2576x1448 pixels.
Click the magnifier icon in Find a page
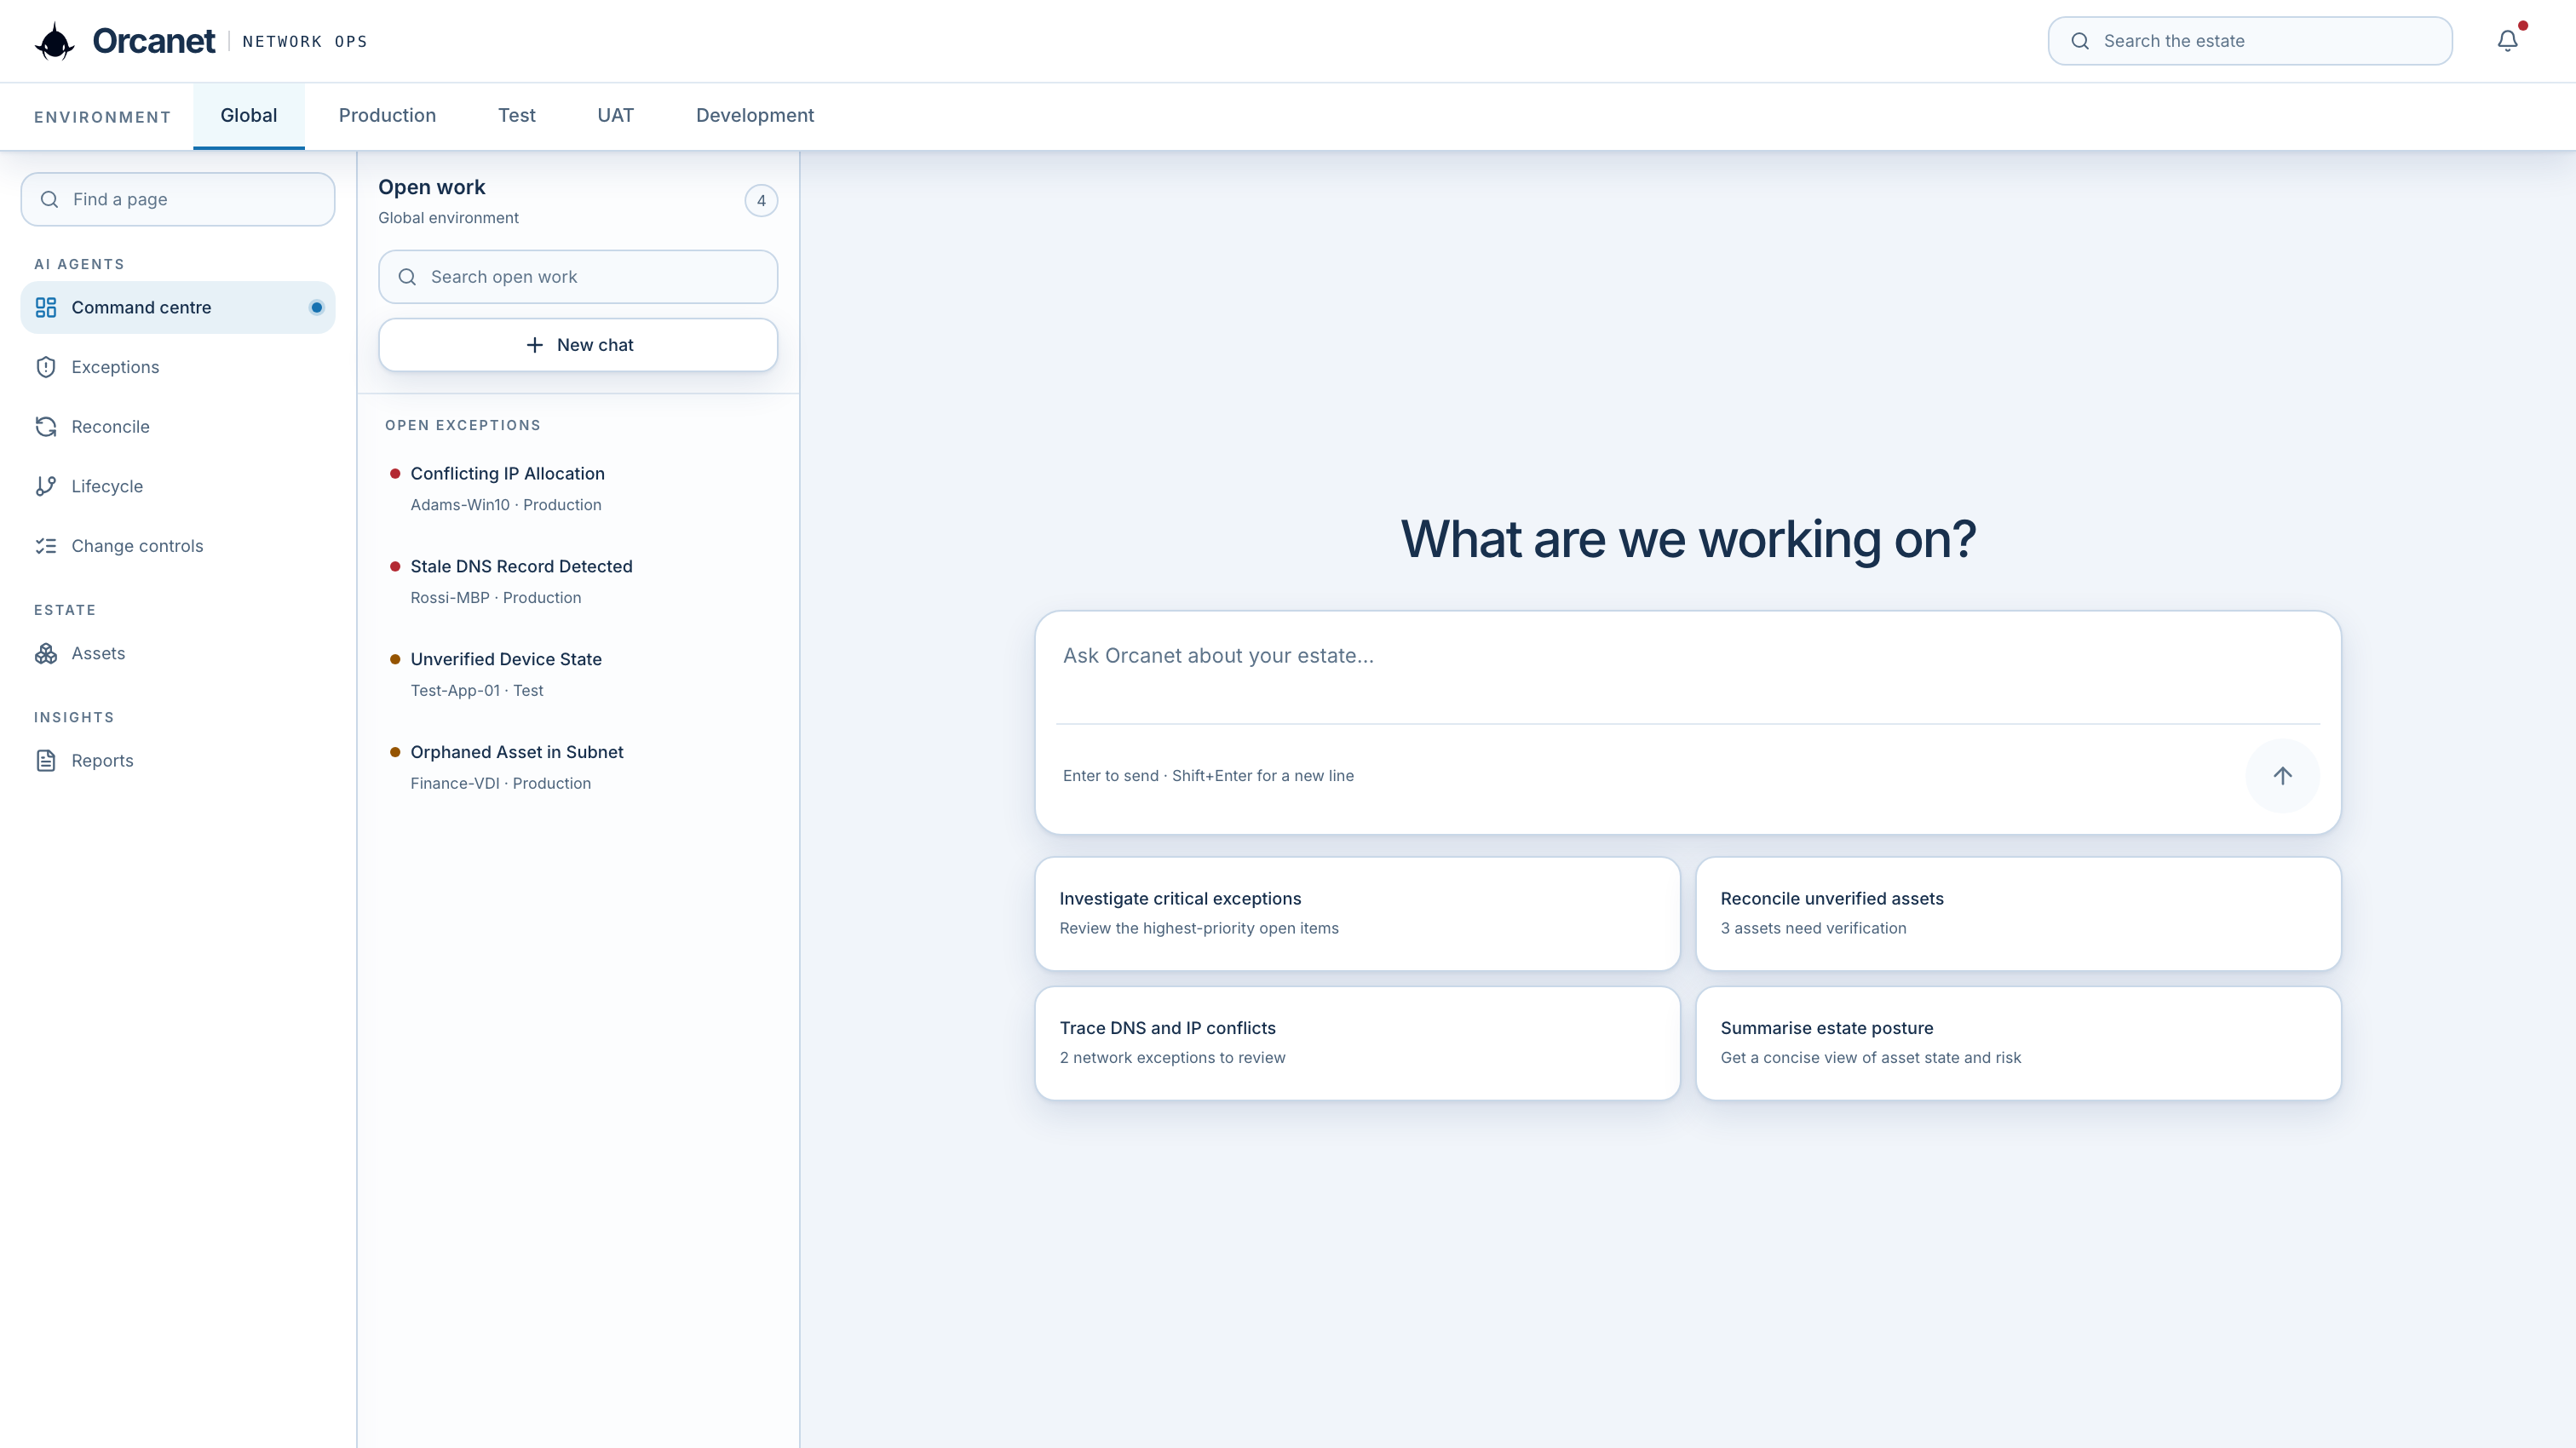(49, 199)
